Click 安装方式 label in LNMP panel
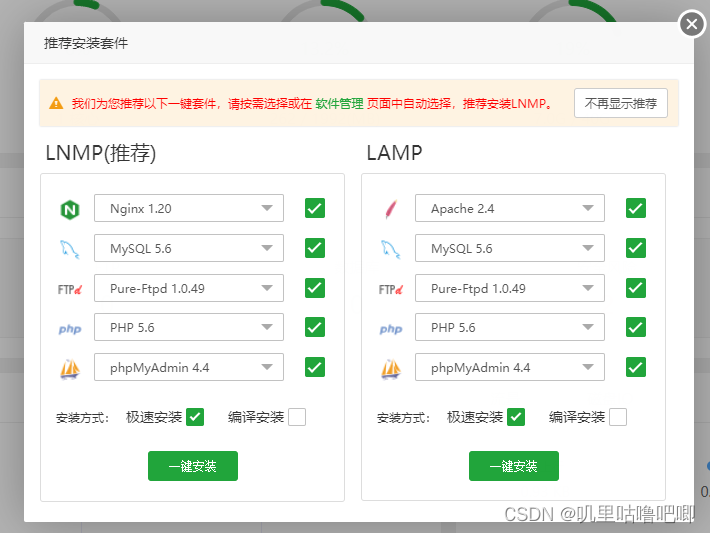The width and height of the screenshot is (710, 533). (82, 418)
